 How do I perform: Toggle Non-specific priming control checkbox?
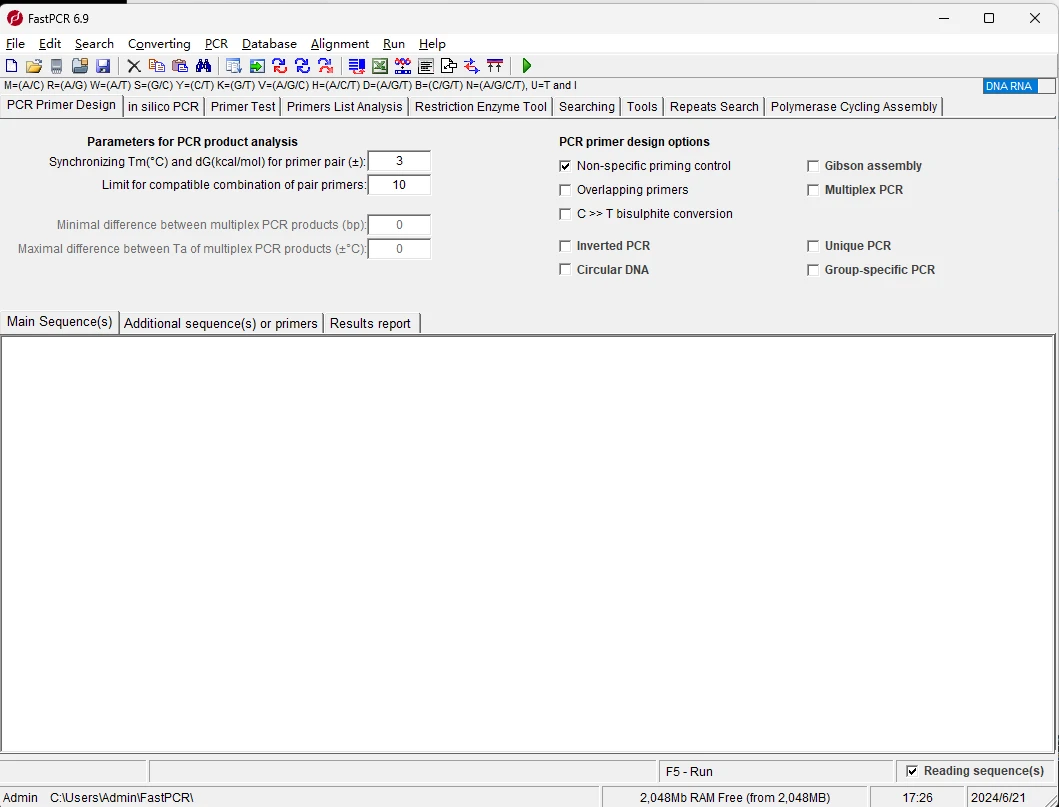click(565, 166)
